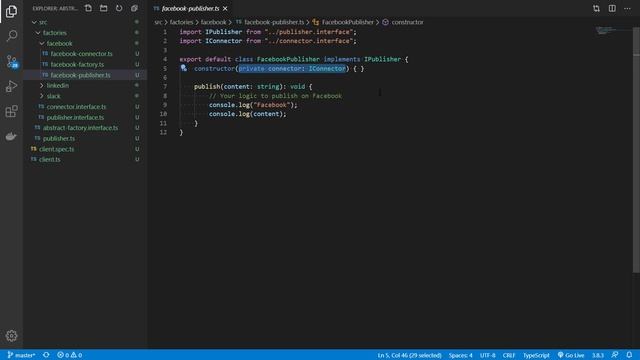Open the Docker view in activity bar

pyautogui.click(x=11, y=136)
